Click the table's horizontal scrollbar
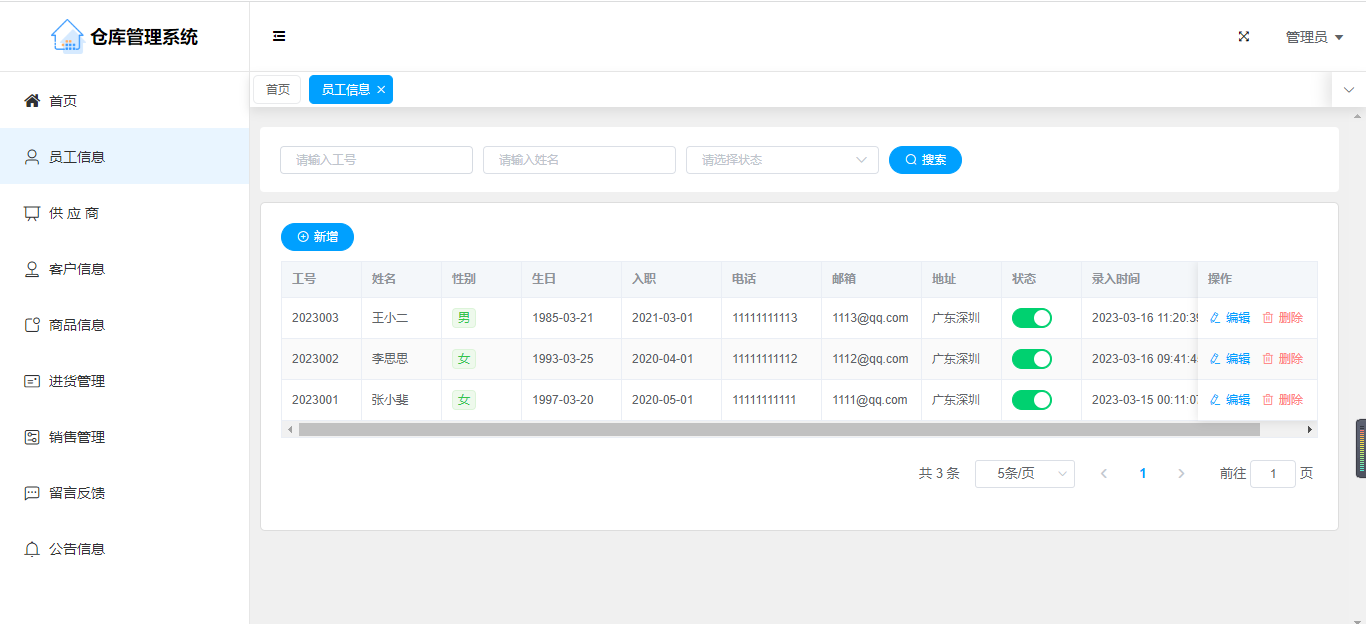 [x=778, y=429]
